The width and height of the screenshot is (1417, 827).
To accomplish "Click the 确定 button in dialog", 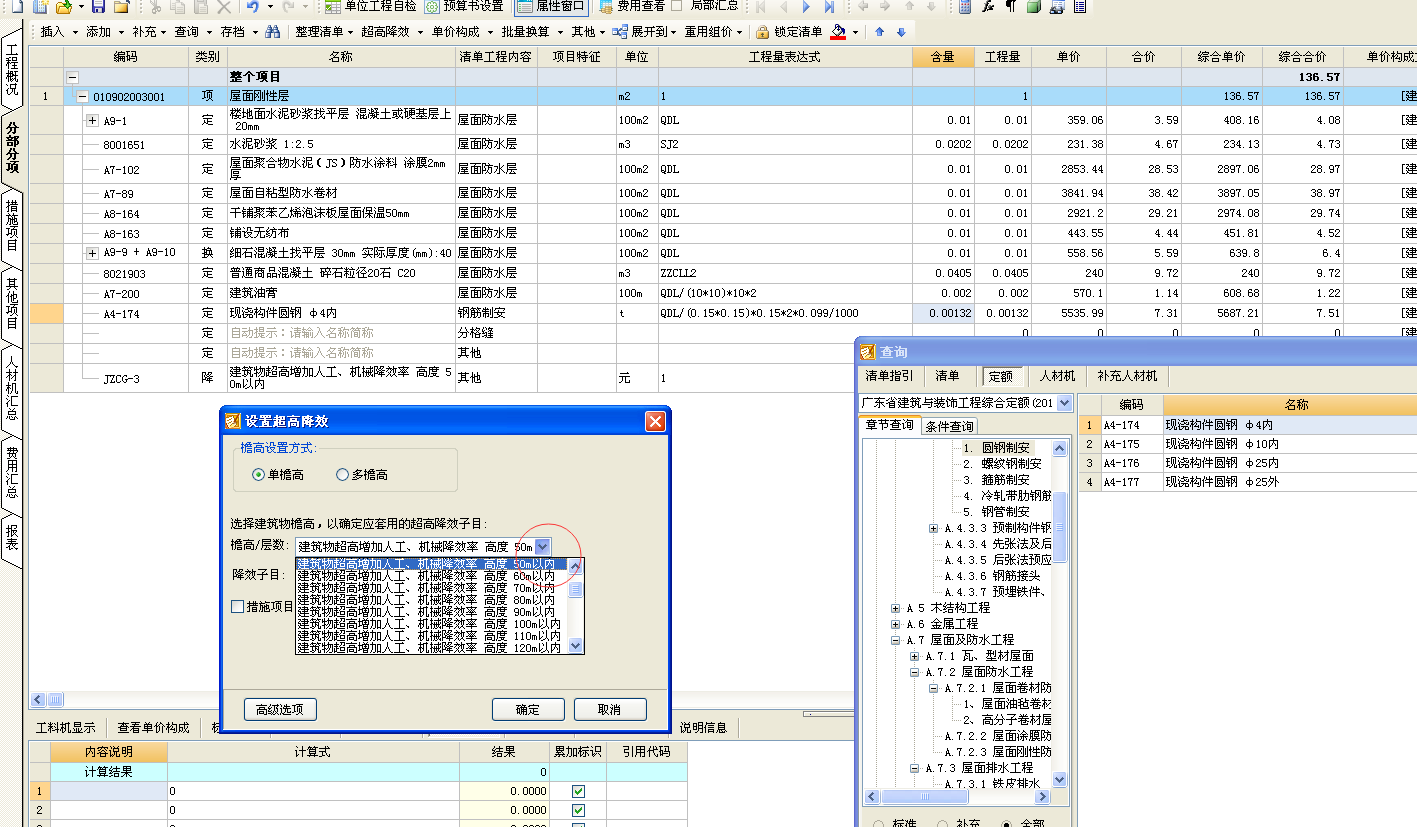I will tap(528, 710).
